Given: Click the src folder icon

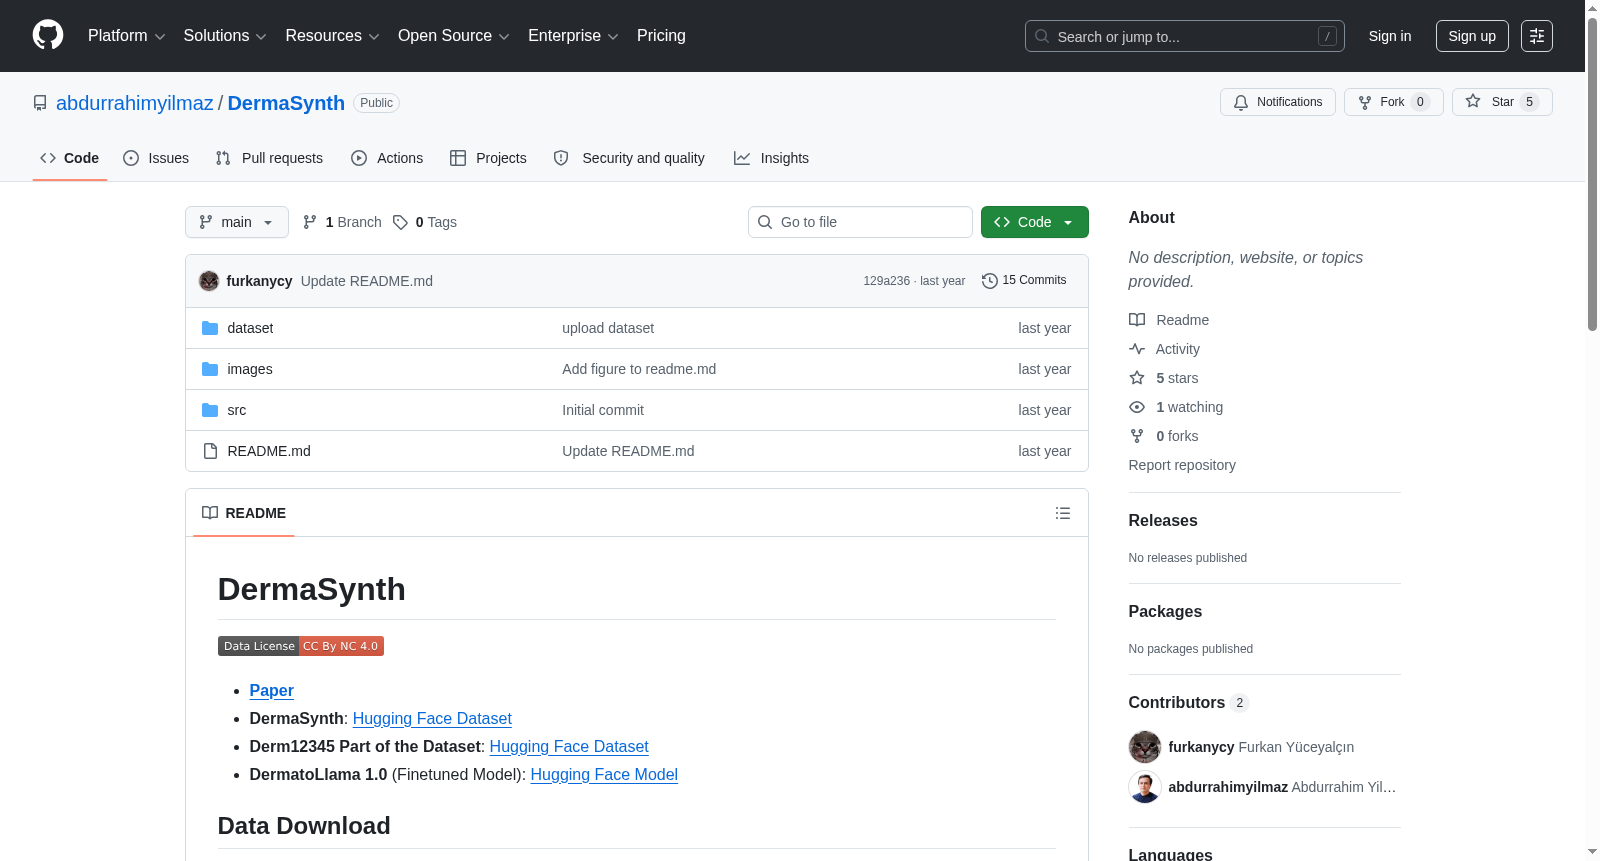Looking at the screenshot, I should coord(210,410).
